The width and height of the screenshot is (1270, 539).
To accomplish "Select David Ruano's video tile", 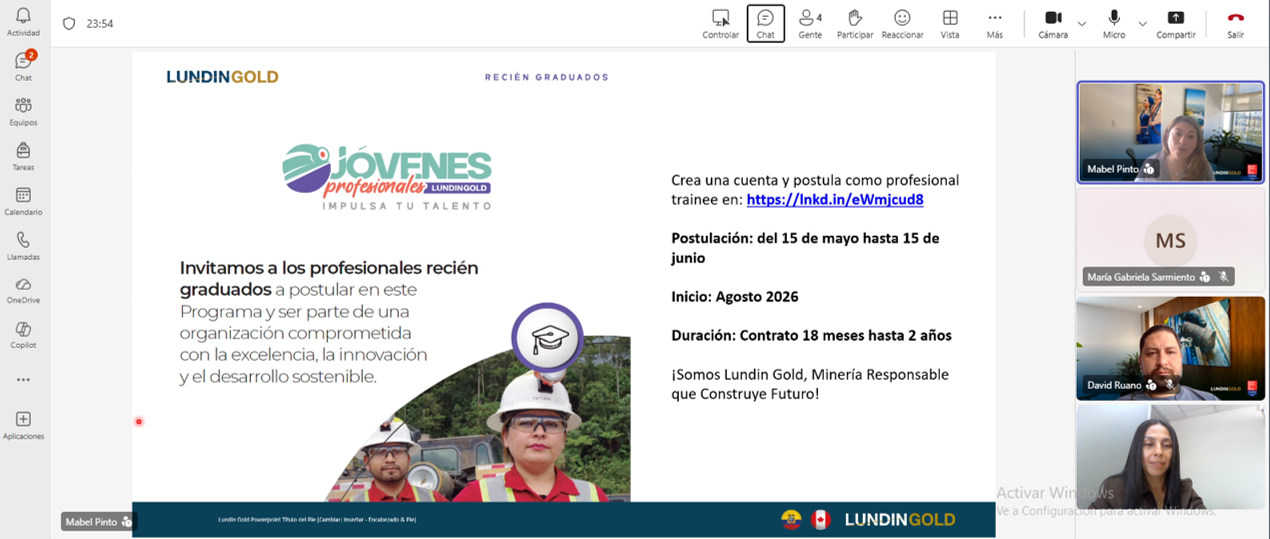I will coord(1170,347).
